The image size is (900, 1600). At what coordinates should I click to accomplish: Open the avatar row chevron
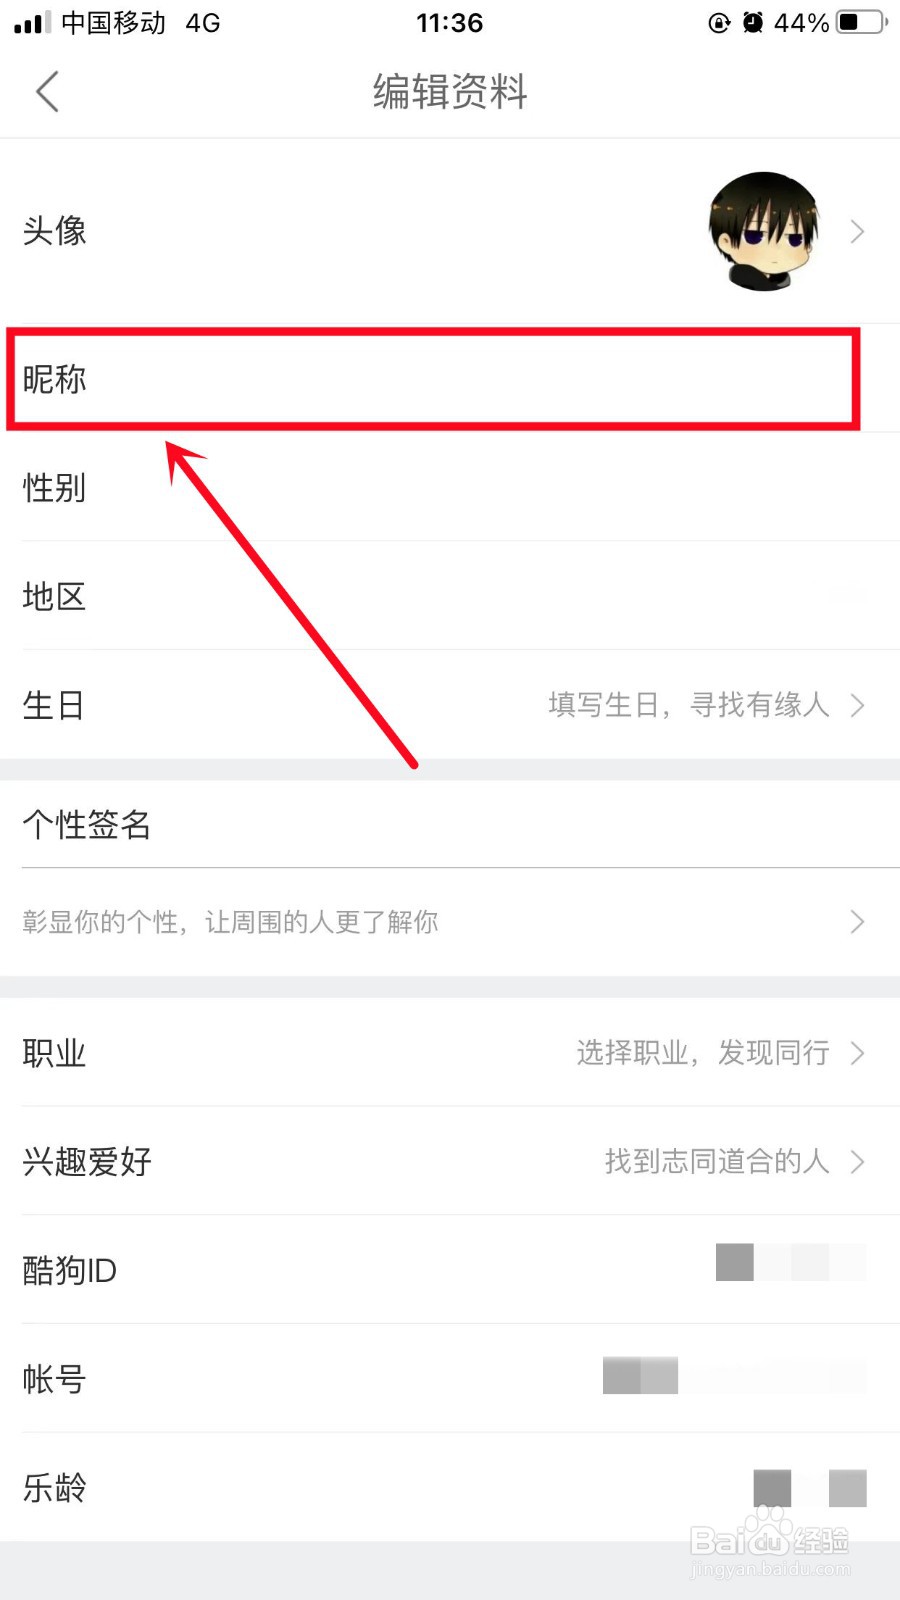pyautogui.click(x=857, y=232)
